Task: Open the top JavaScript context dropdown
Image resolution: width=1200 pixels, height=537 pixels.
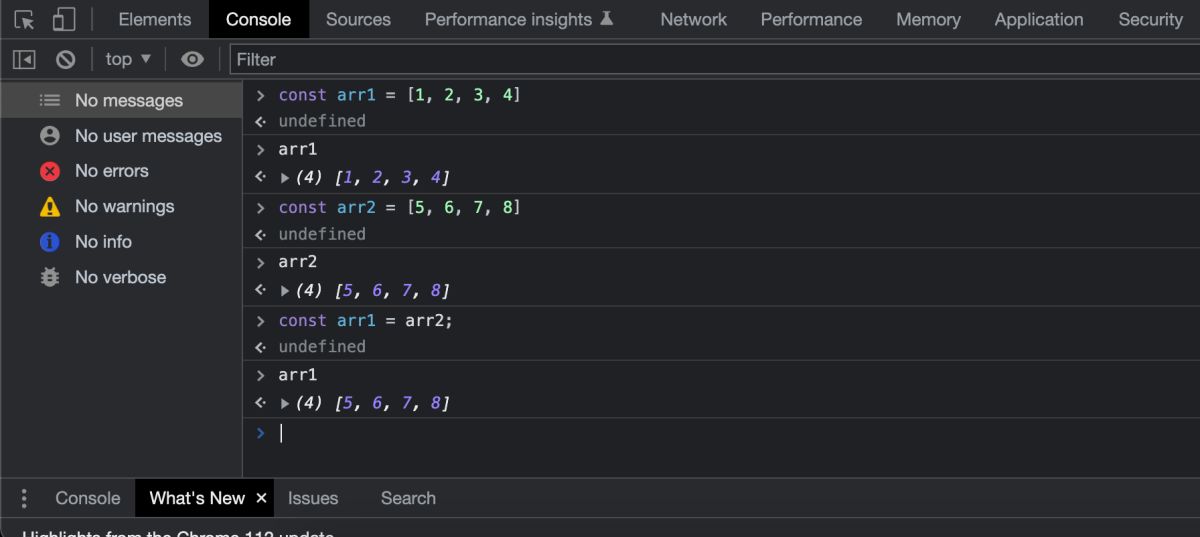Action: click(128, 59)
